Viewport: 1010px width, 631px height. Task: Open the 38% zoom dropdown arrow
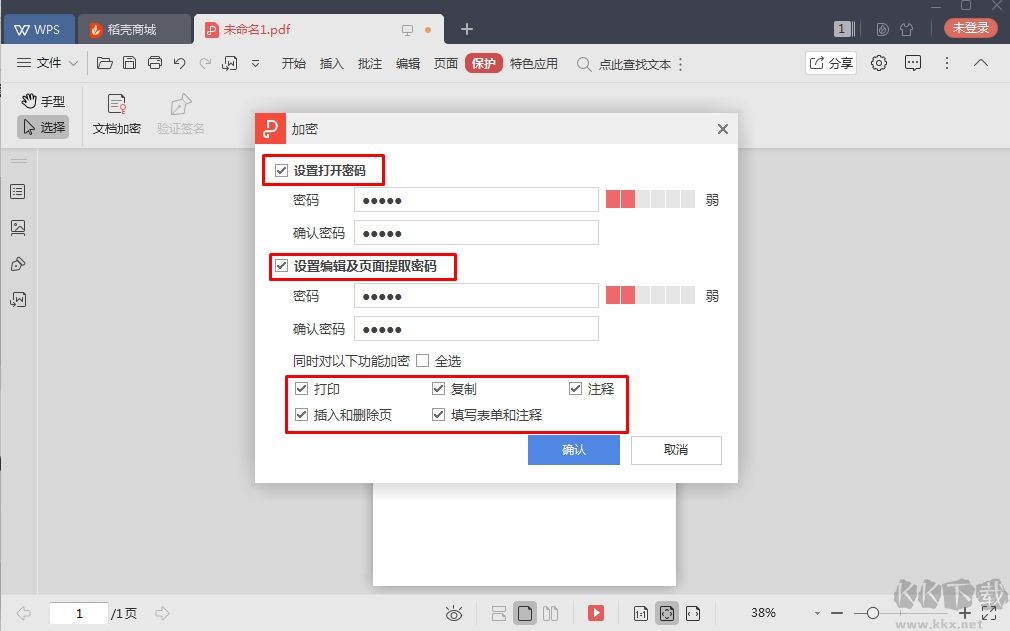point(817,613)
